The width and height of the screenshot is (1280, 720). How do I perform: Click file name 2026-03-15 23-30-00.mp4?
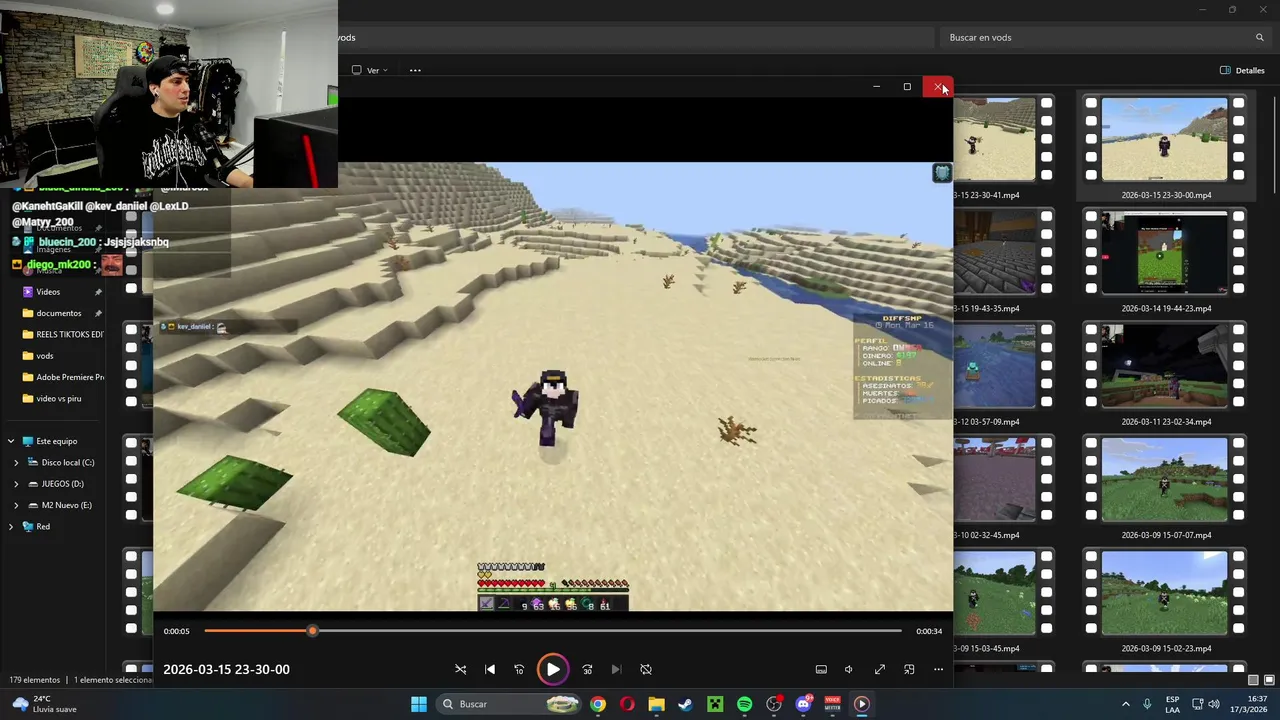[x=1166, y=195]
